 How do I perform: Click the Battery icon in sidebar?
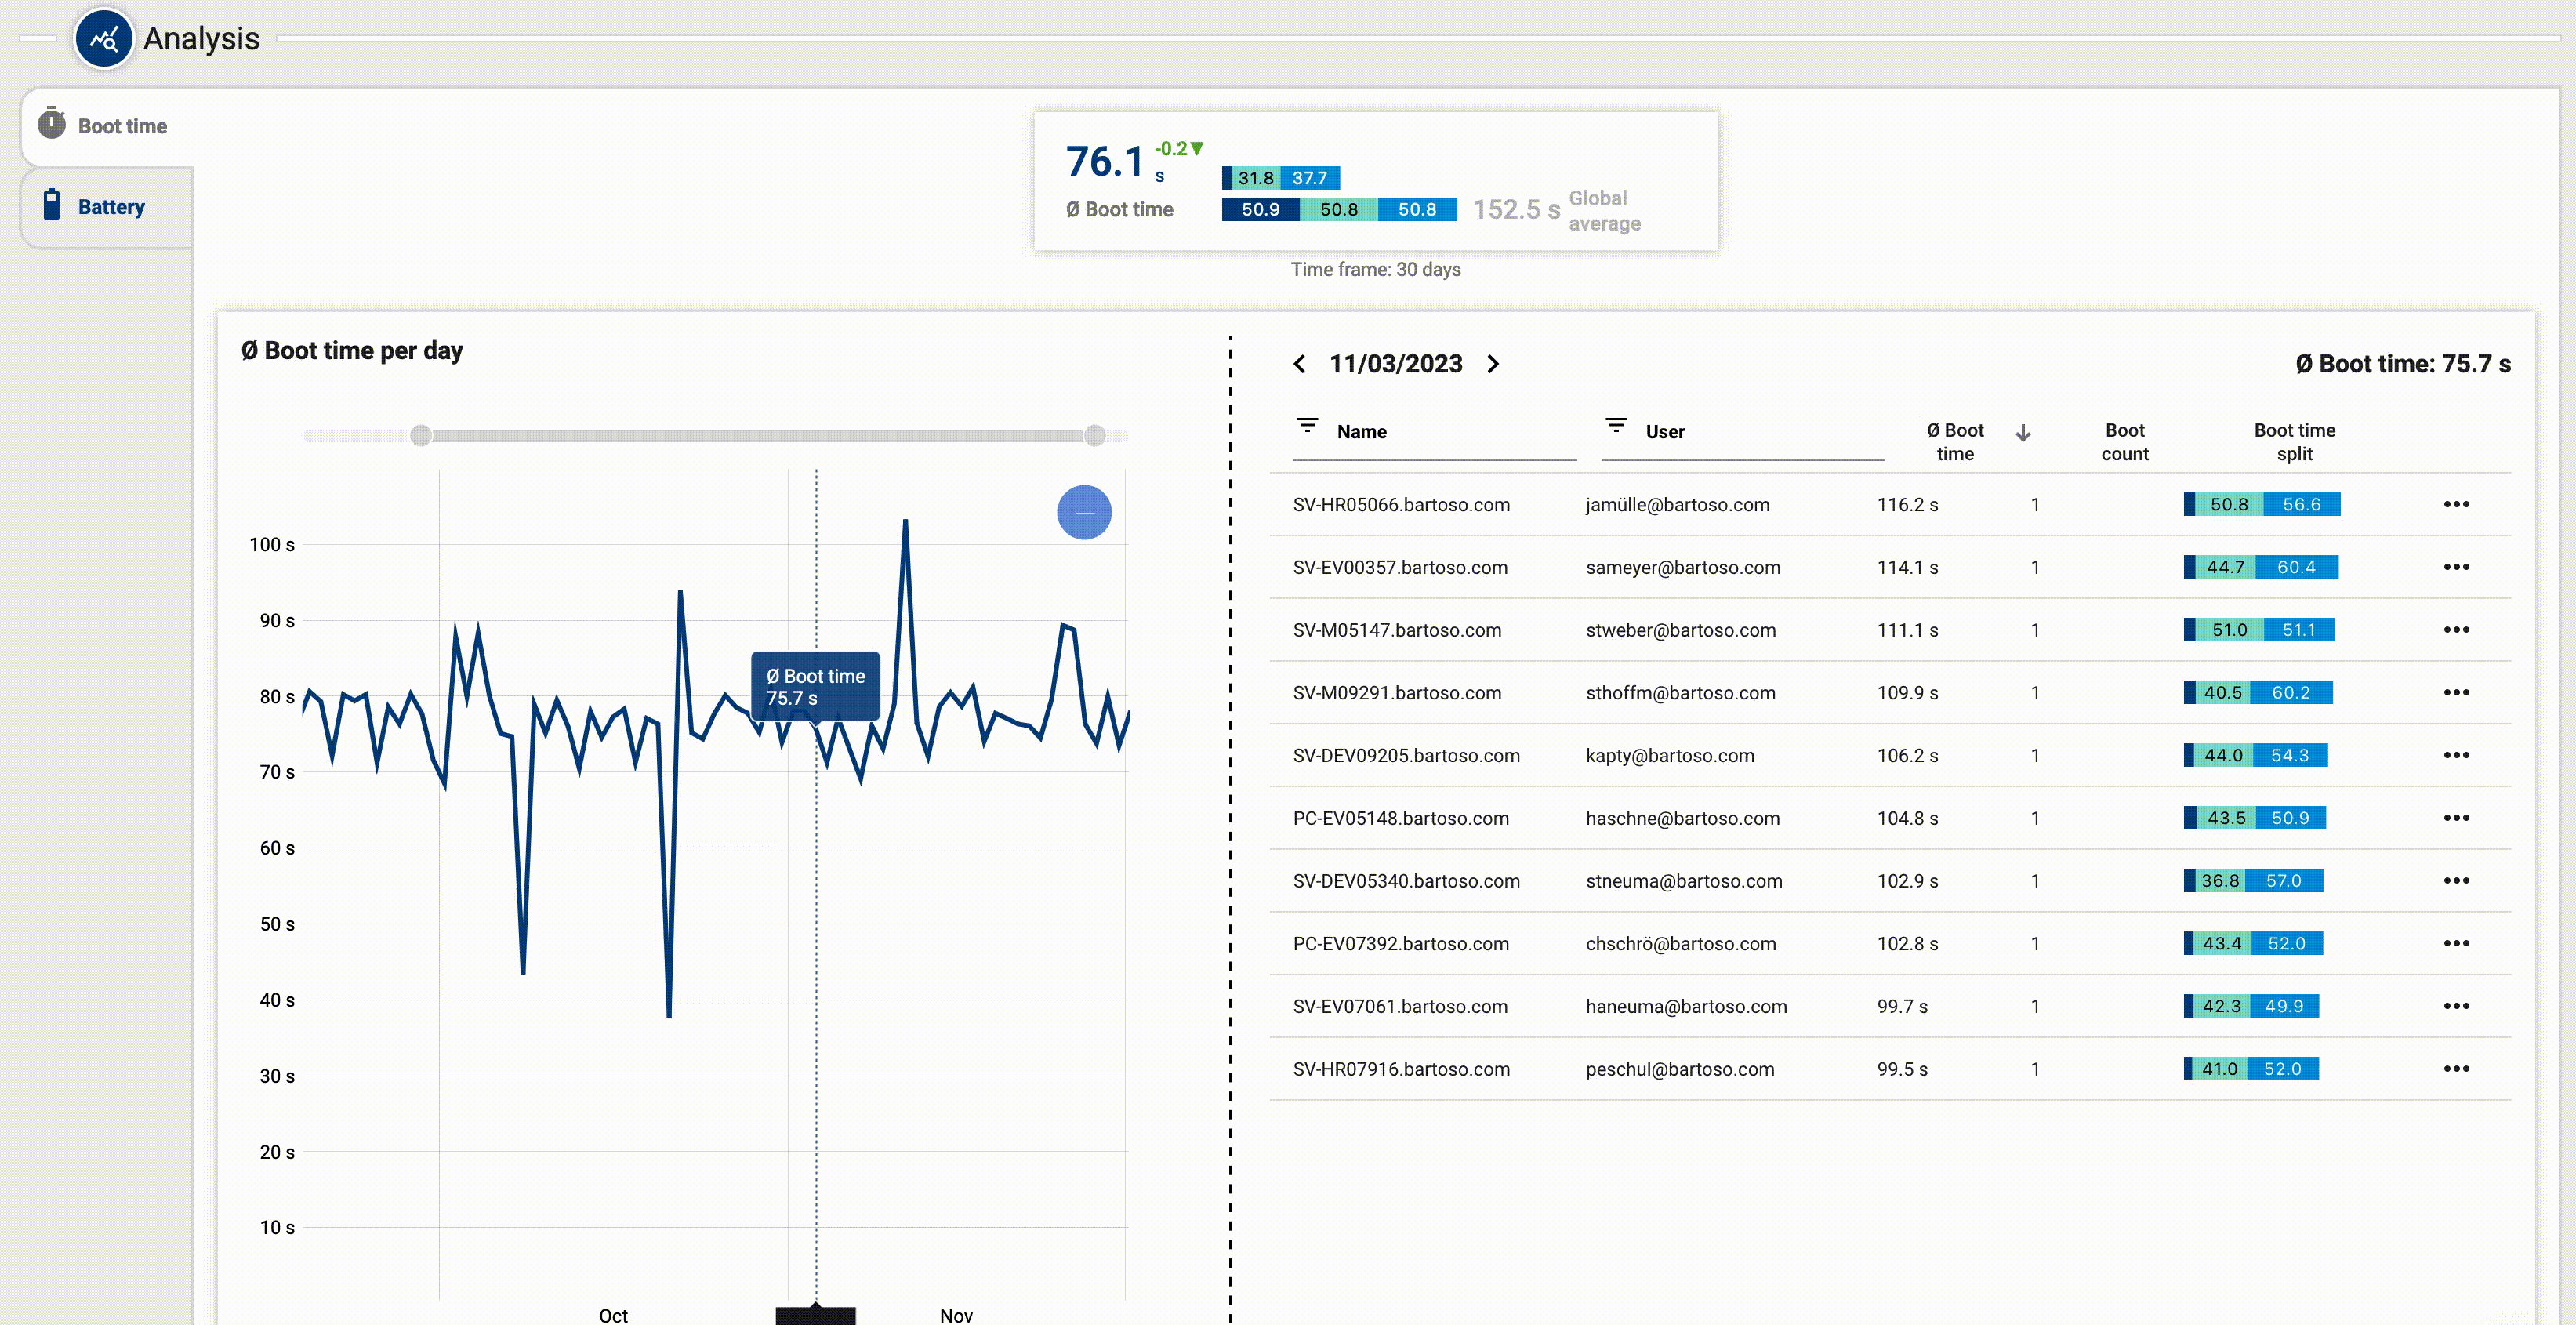point(52,204)
